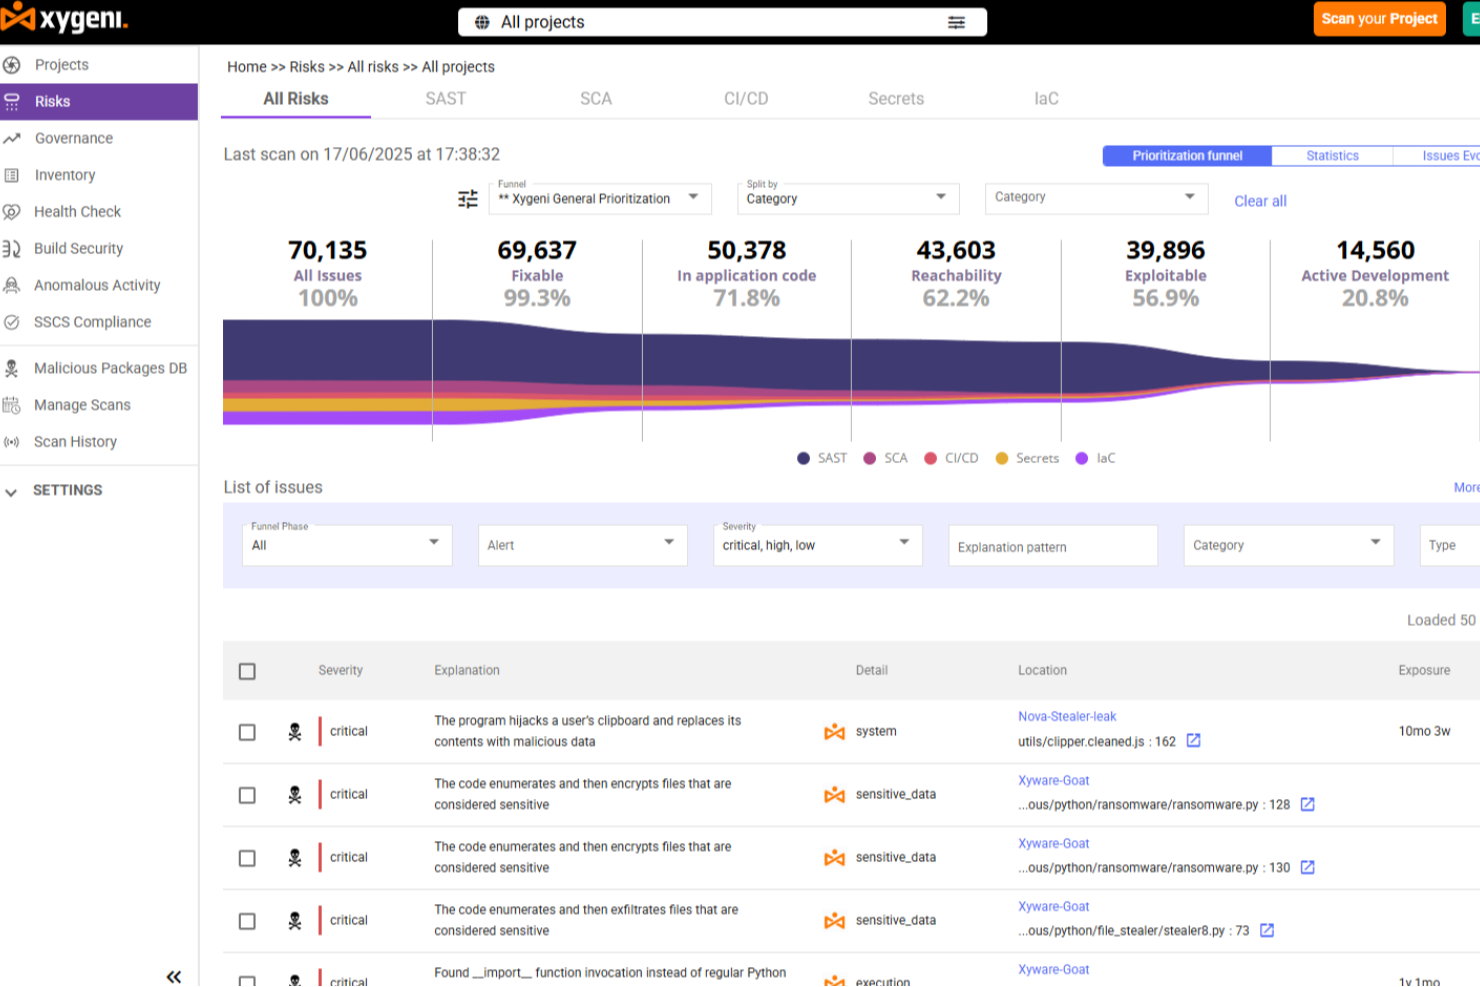Viewport: 1480px width, 987px height.
Task: Go to Anomalous Activity
Action: pyautogui.click(x=97, y=285)
